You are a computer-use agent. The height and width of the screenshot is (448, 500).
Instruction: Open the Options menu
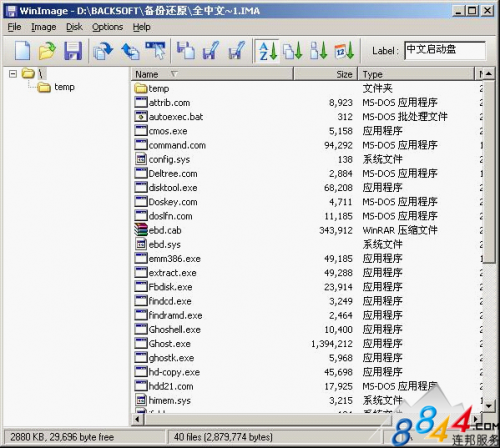pyautogui.click(x=107, y=27)
